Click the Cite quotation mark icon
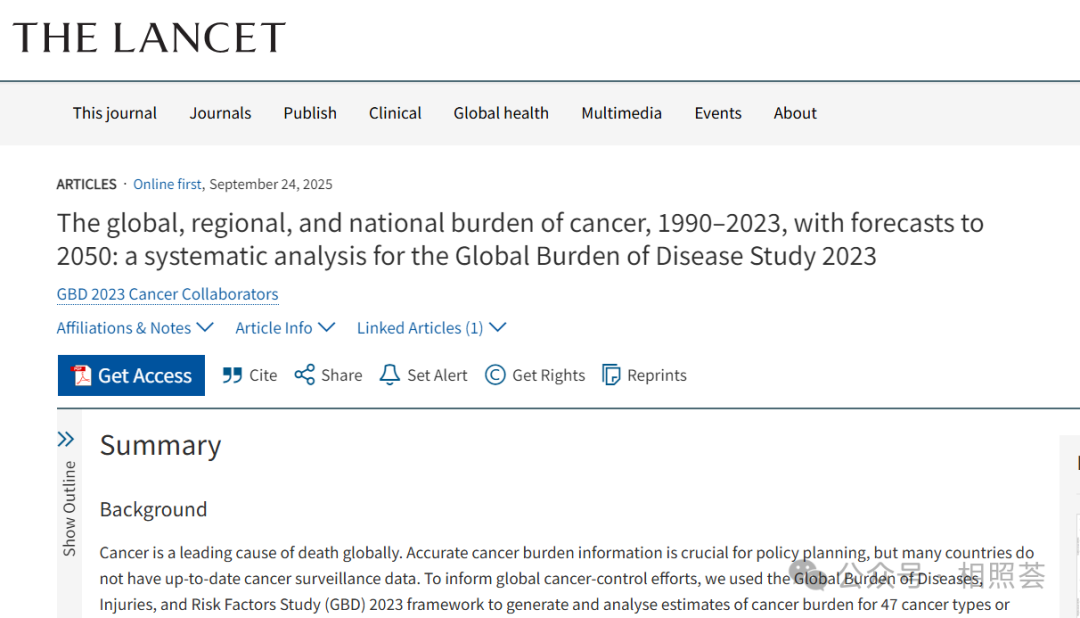The height and width of the screenshot is (618, 1080). [232, 375]
